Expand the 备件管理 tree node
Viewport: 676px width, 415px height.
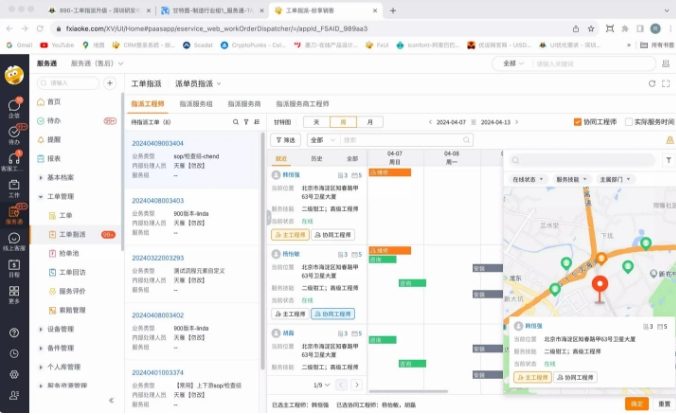point(41,348)
